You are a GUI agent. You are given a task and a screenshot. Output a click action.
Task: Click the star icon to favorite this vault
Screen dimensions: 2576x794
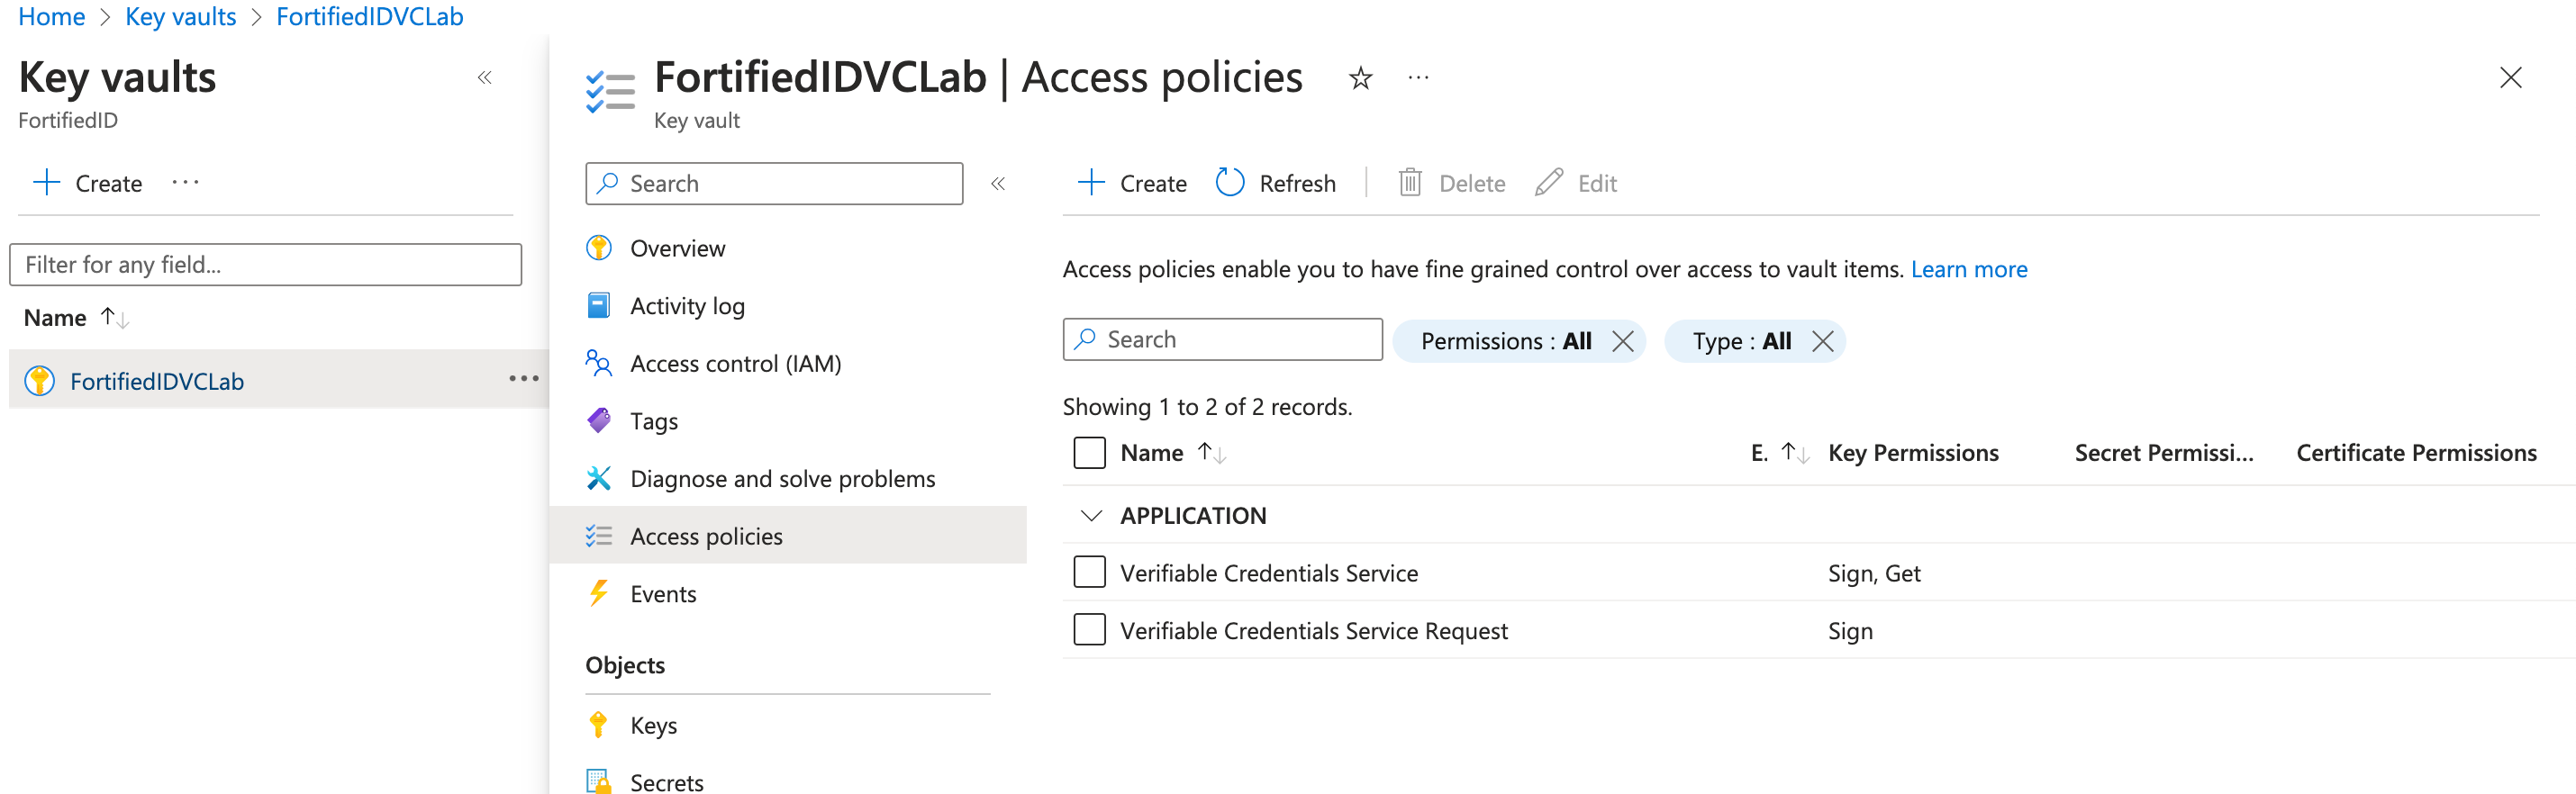coord(1360,78)
